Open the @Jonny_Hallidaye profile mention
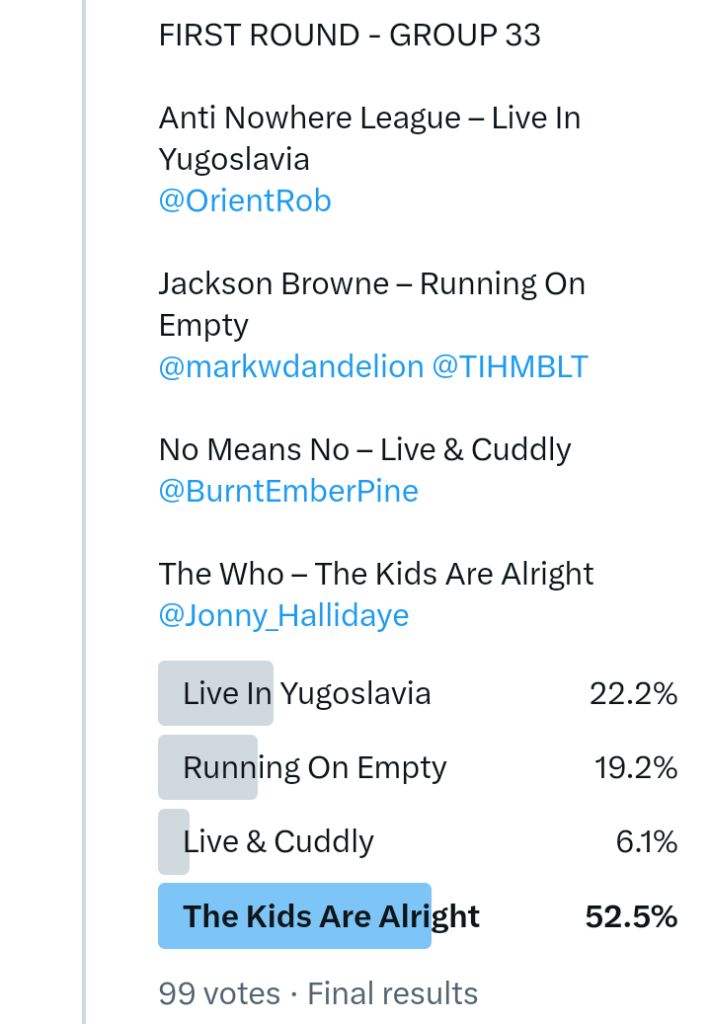711x1024 pixels. [x=283, y=615]
